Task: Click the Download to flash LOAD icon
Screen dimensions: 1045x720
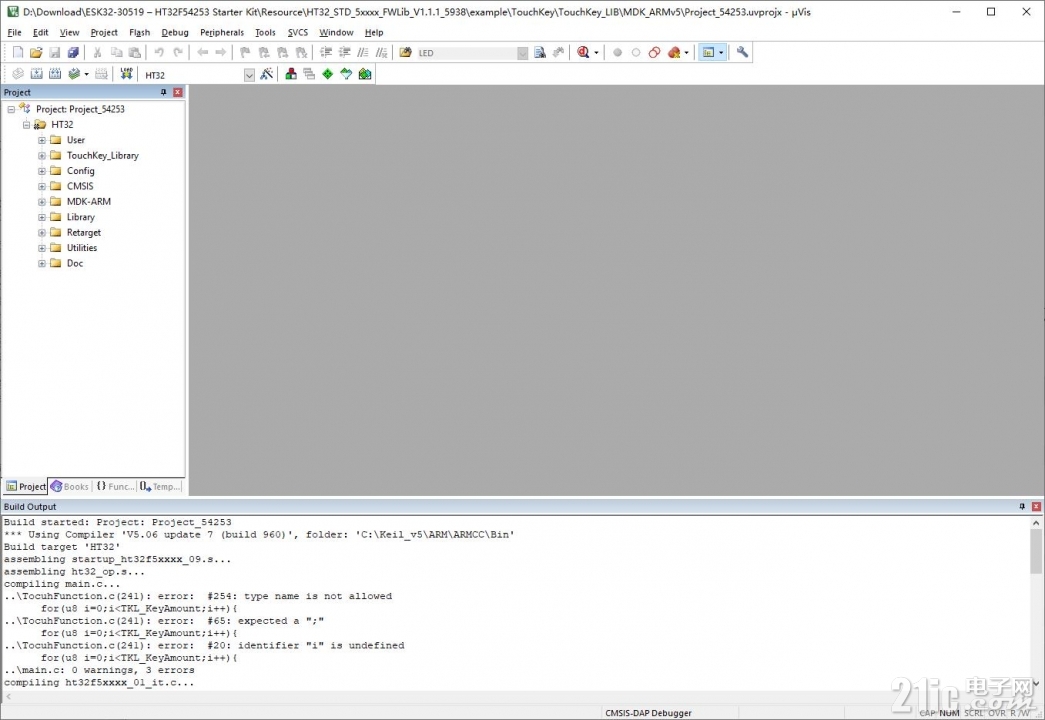Action: [x=126, y=74]
